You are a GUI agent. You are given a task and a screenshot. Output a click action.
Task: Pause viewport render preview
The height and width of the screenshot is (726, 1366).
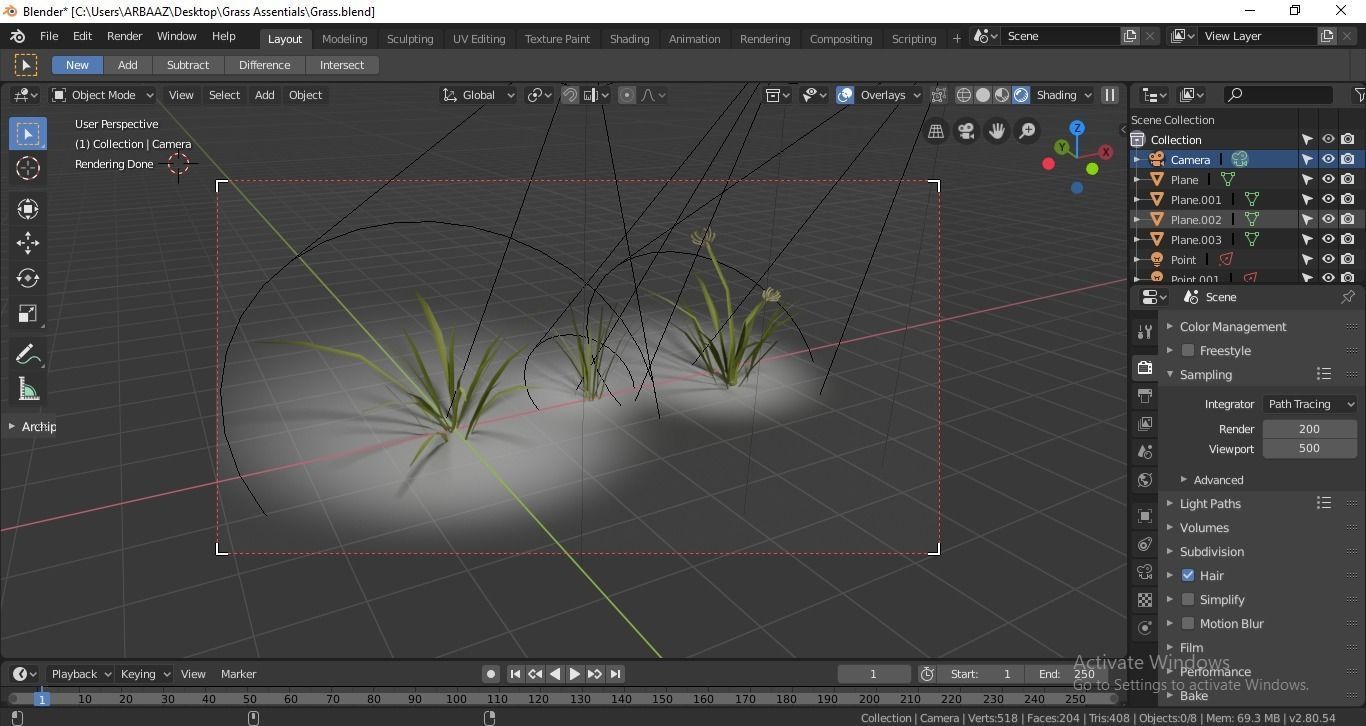coord(1109,95)
